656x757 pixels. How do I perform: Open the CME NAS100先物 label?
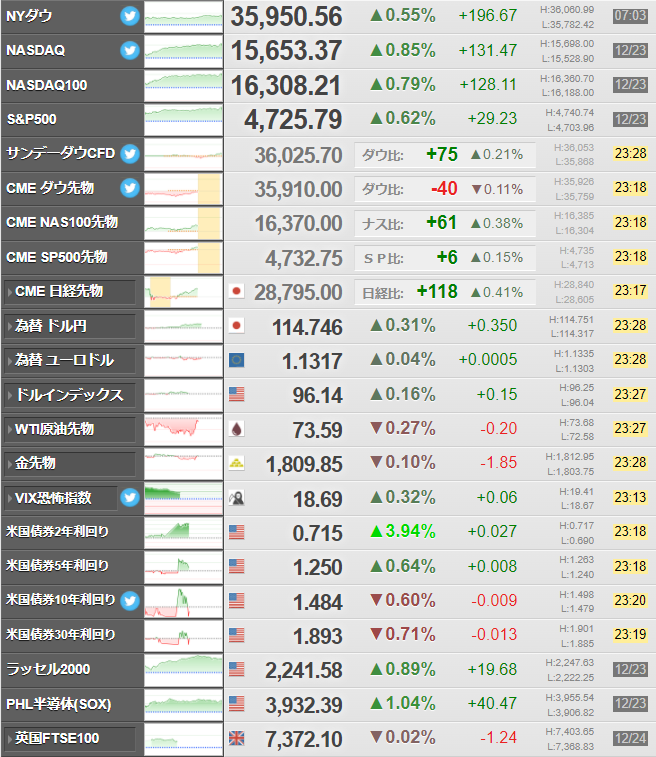pos(62,223)
